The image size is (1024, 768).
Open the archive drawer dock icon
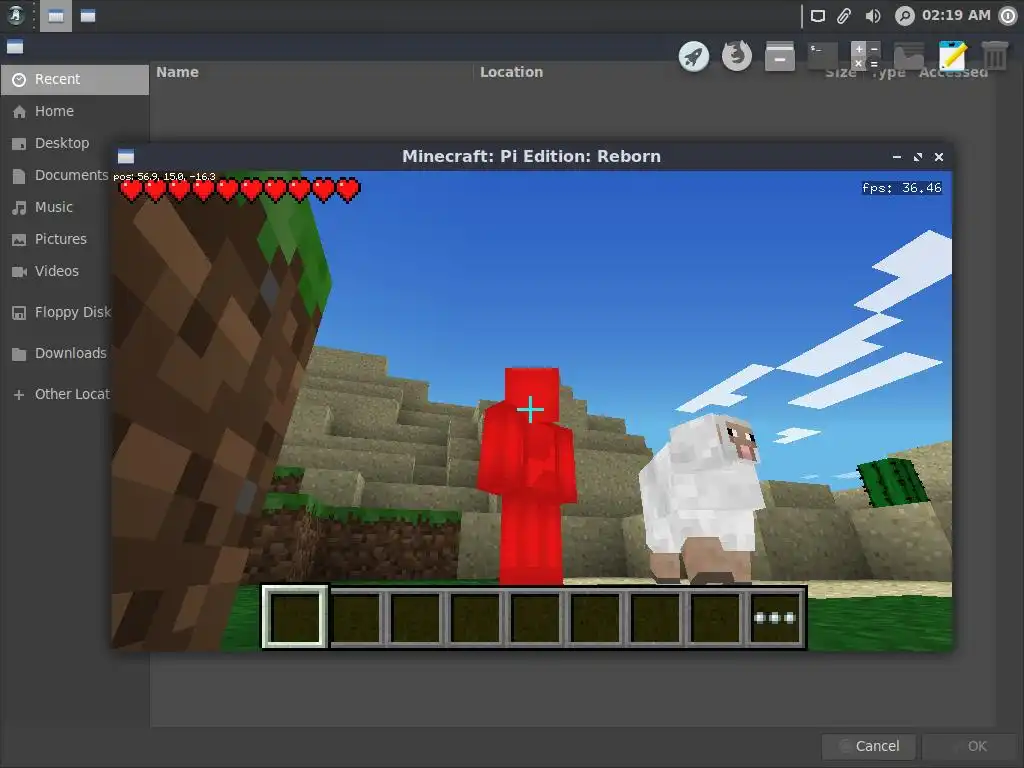780,56
